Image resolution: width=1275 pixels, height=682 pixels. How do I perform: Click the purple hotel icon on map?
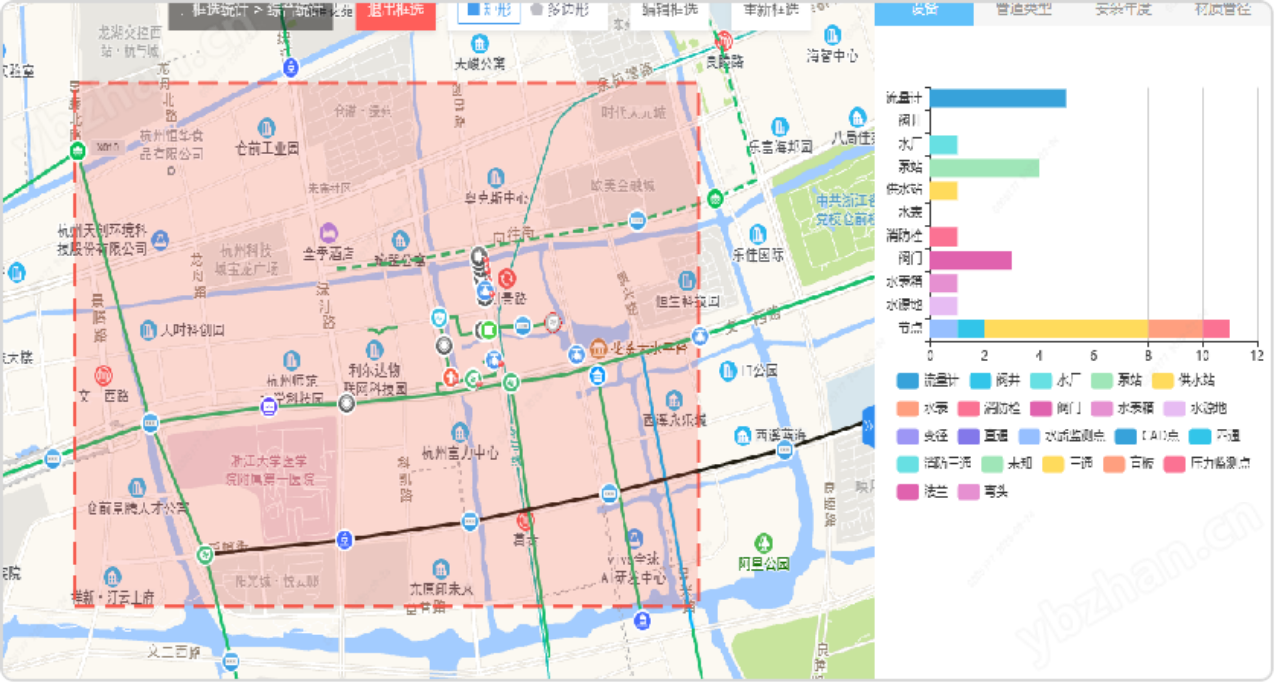[328, 232]
